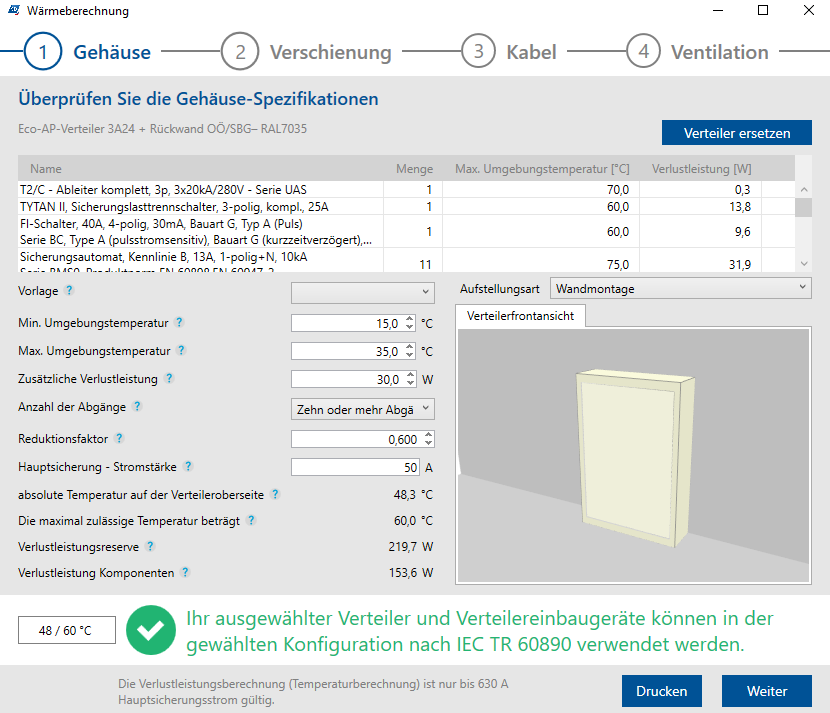Click the component table scrollbar thumb
The width and height of the screenshot is (830, 713).
tap(804, 207)
